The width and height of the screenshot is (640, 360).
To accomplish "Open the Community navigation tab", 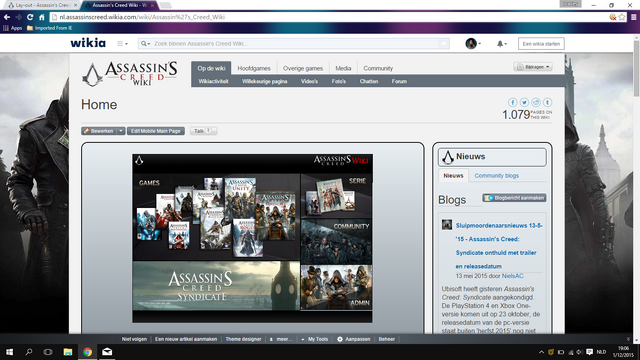I will pyautogui.click(x=378, y=68).
